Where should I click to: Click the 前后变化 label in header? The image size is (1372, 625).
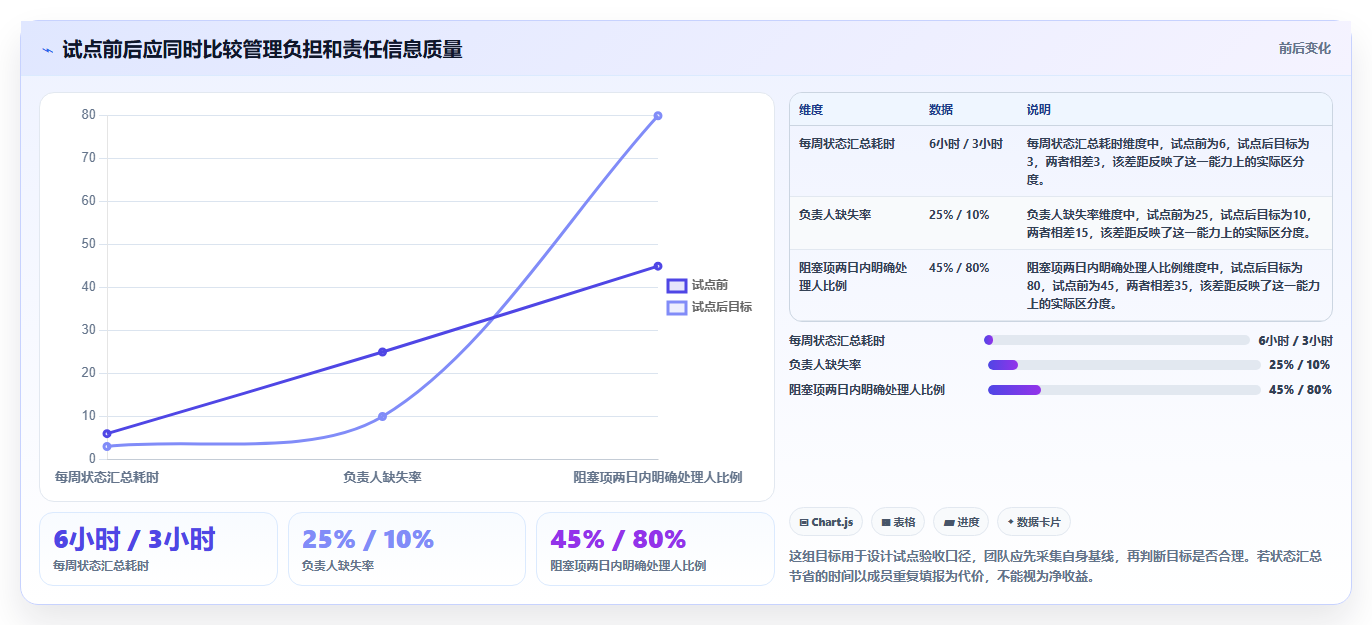point(1305,48)
